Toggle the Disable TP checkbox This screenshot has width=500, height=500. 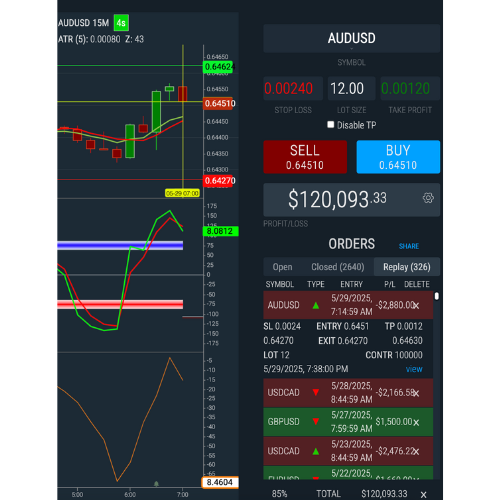tap(331, 125)
